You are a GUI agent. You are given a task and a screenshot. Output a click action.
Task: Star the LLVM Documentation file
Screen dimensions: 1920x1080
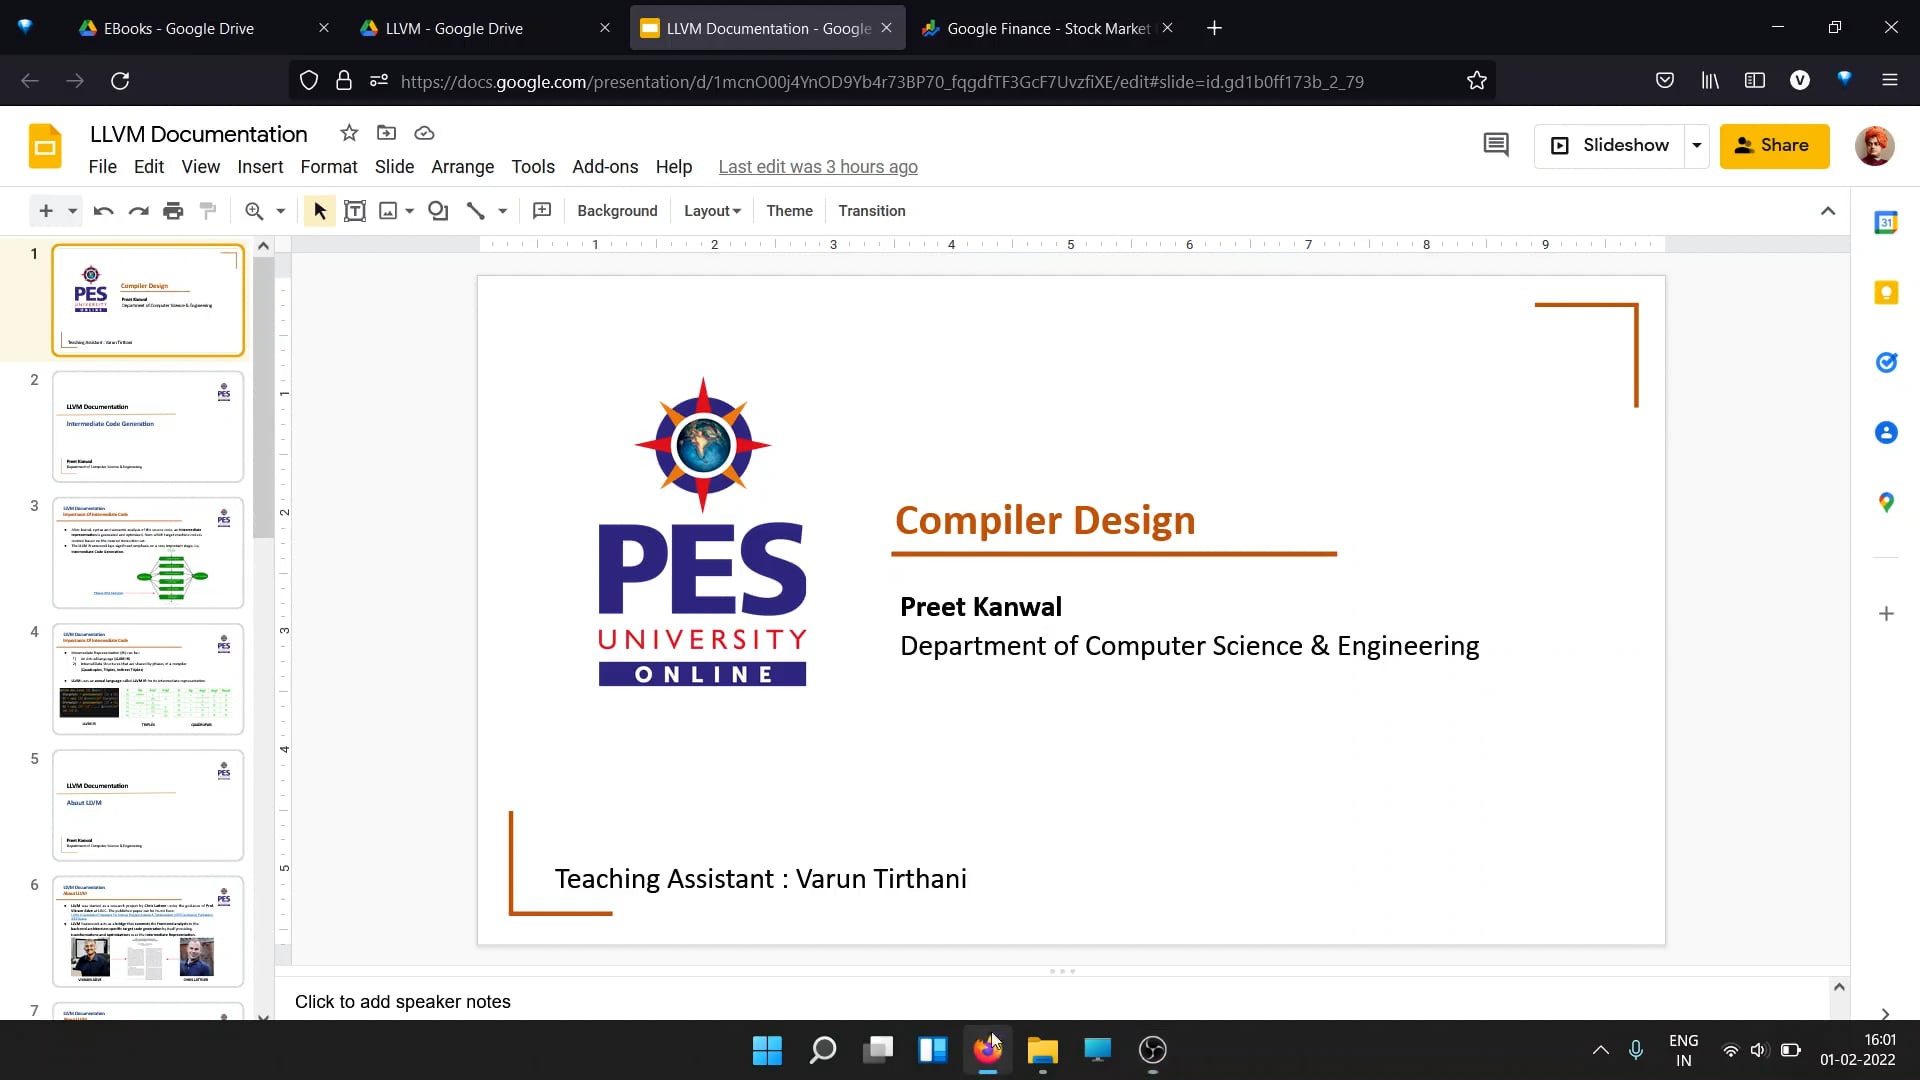[349, 133]
